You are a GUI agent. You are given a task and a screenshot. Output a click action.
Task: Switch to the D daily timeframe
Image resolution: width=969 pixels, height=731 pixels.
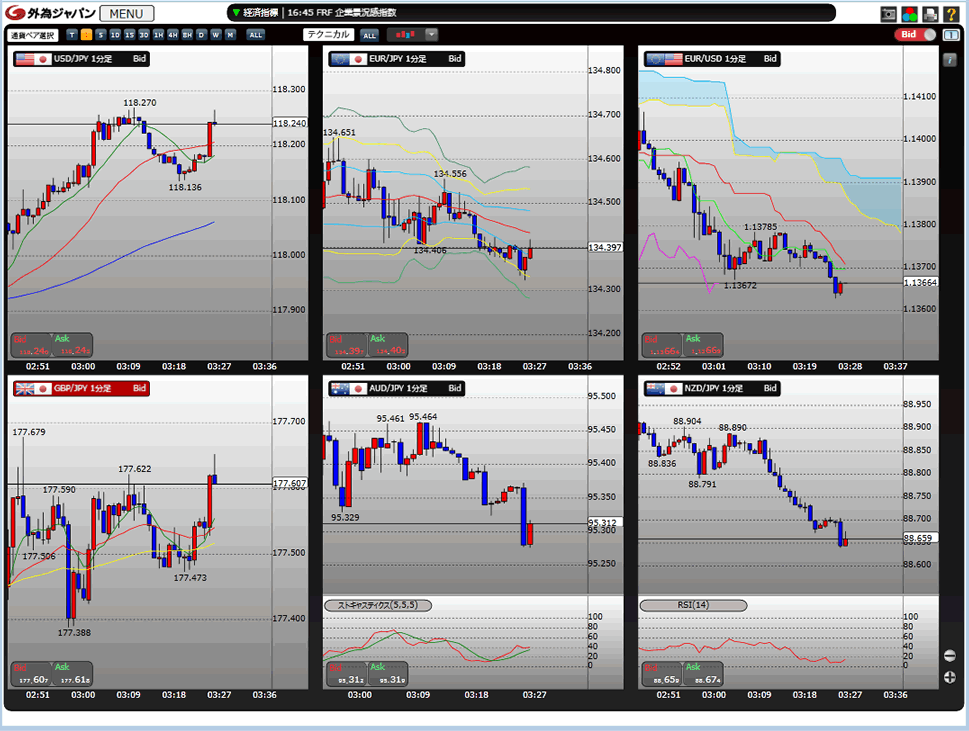click(201, 35)
